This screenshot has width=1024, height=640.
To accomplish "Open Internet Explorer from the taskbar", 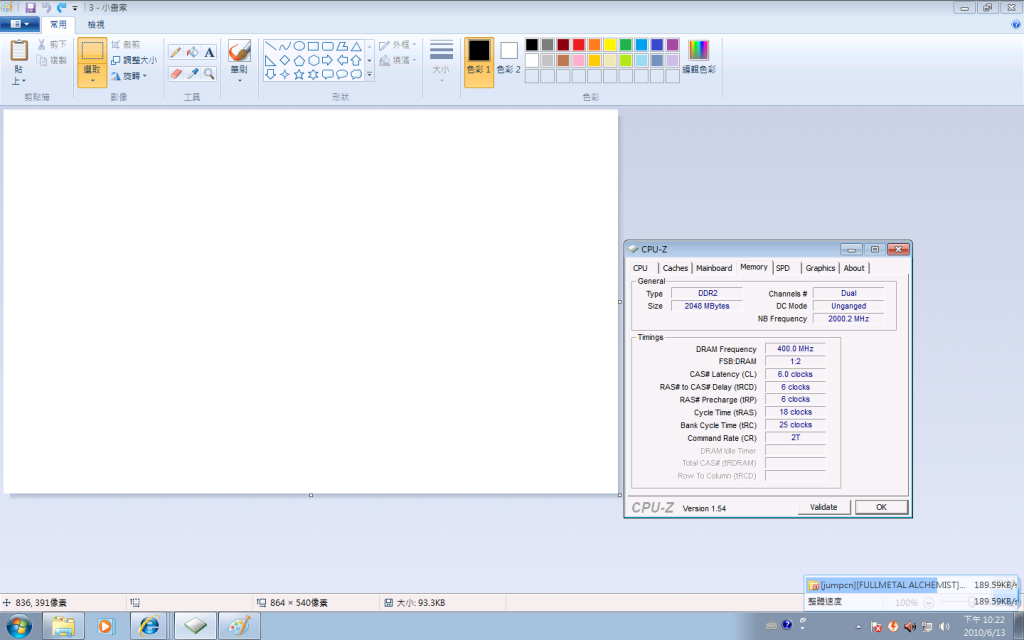I will click(150, 626).
